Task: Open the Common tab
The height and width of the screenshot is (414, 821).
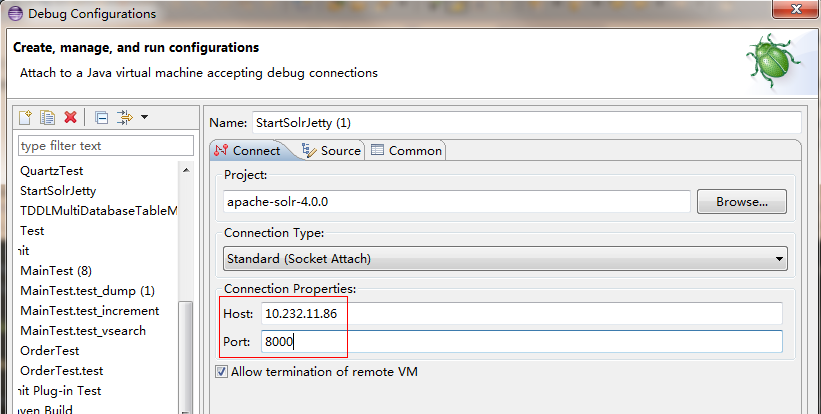Action: point(406,151)
